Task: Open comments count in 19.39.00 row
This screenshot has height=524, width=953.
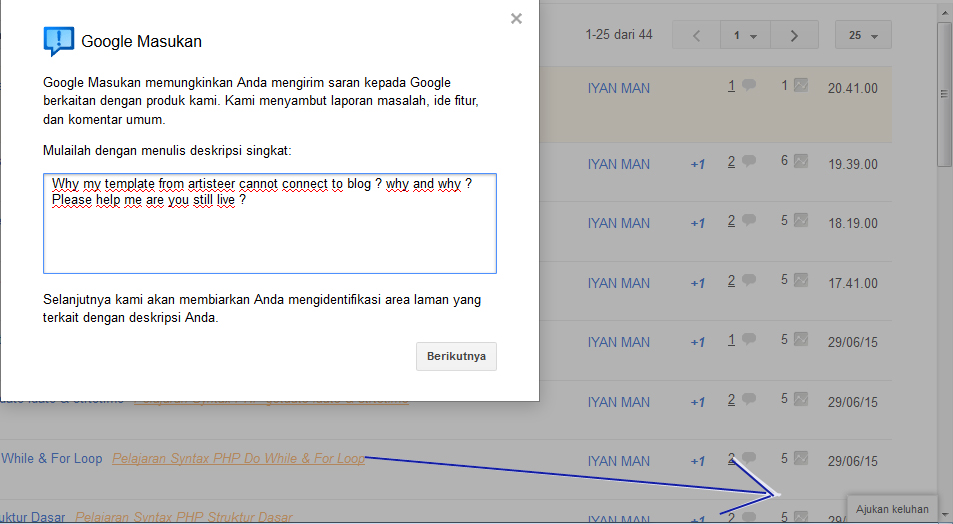Action: 731,161
